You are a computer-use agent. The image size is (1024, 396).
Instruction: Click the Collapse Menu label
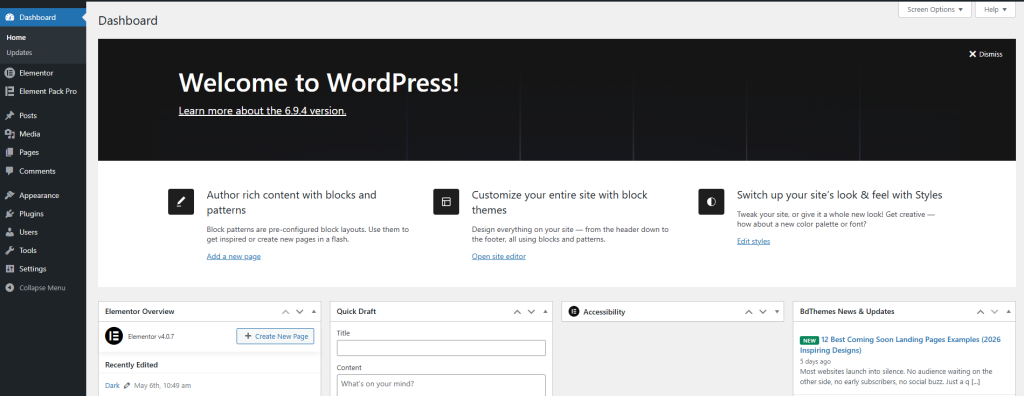click(x=42, y=288)
